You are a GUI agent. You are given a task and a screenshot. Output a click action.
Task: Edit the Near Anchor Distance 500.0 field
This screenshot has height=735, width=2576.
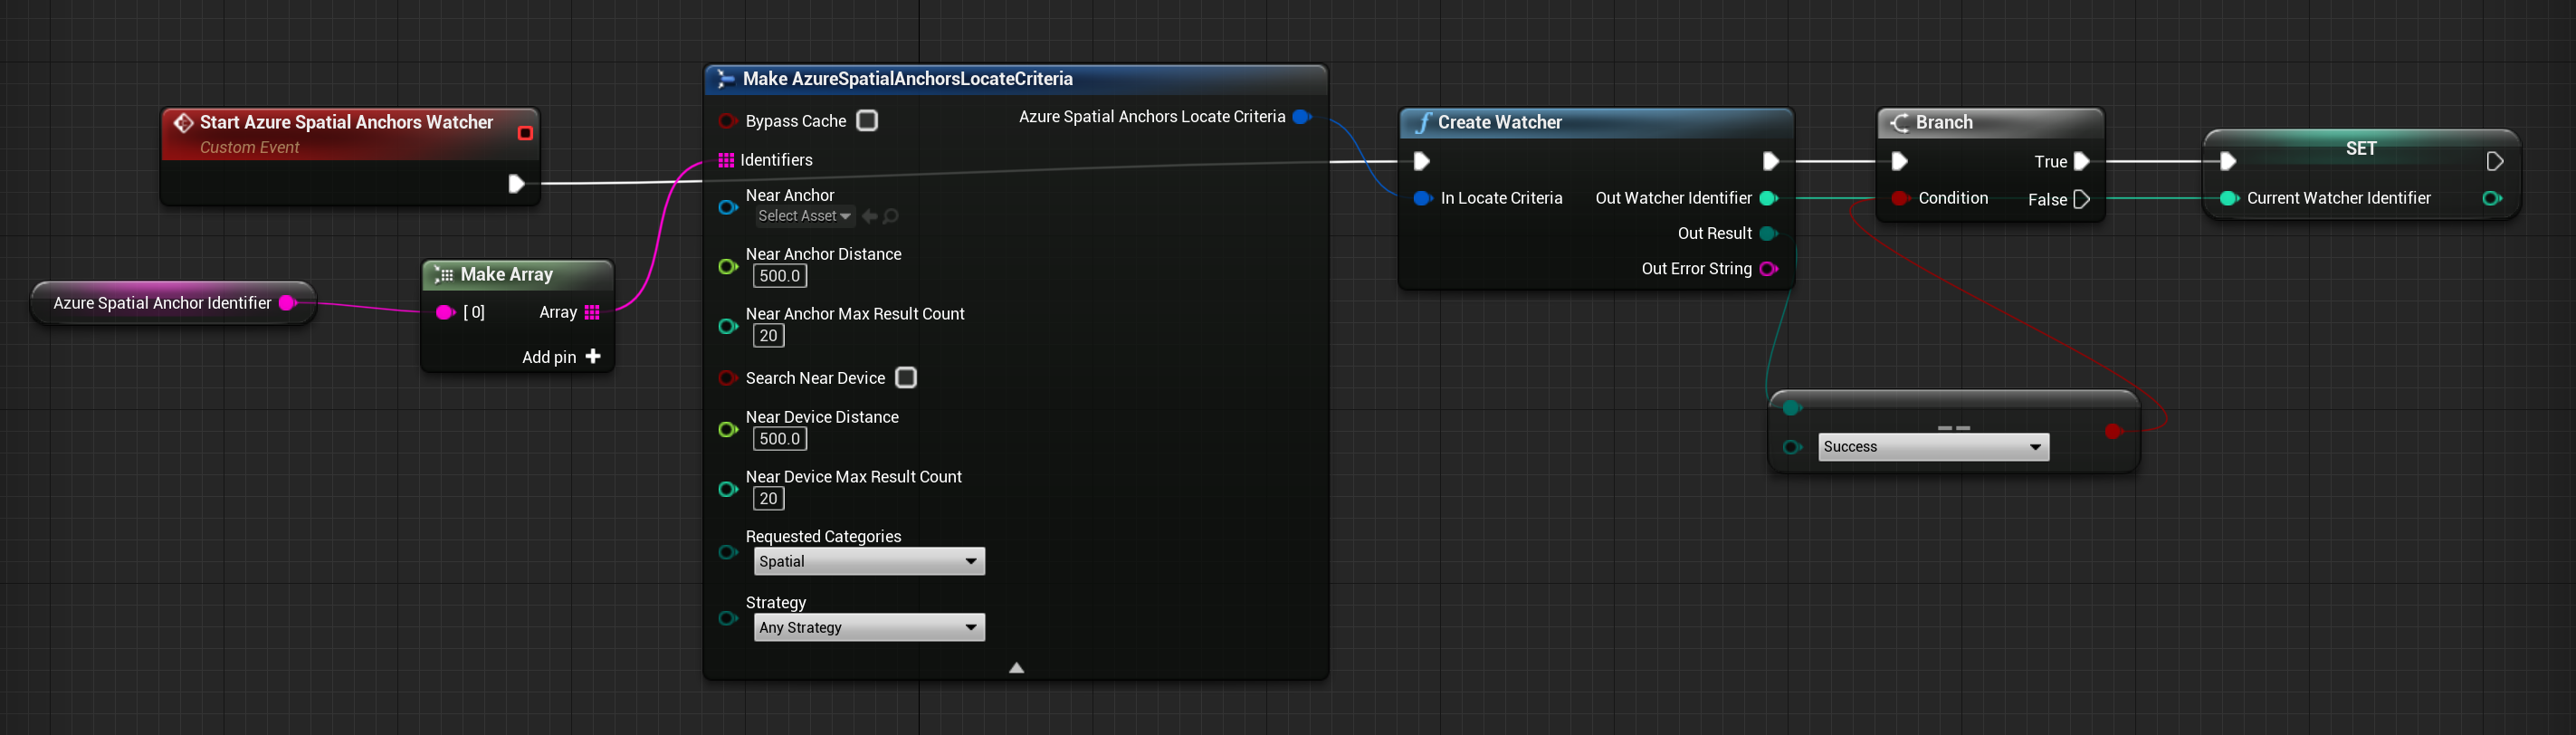pos(780,276)
